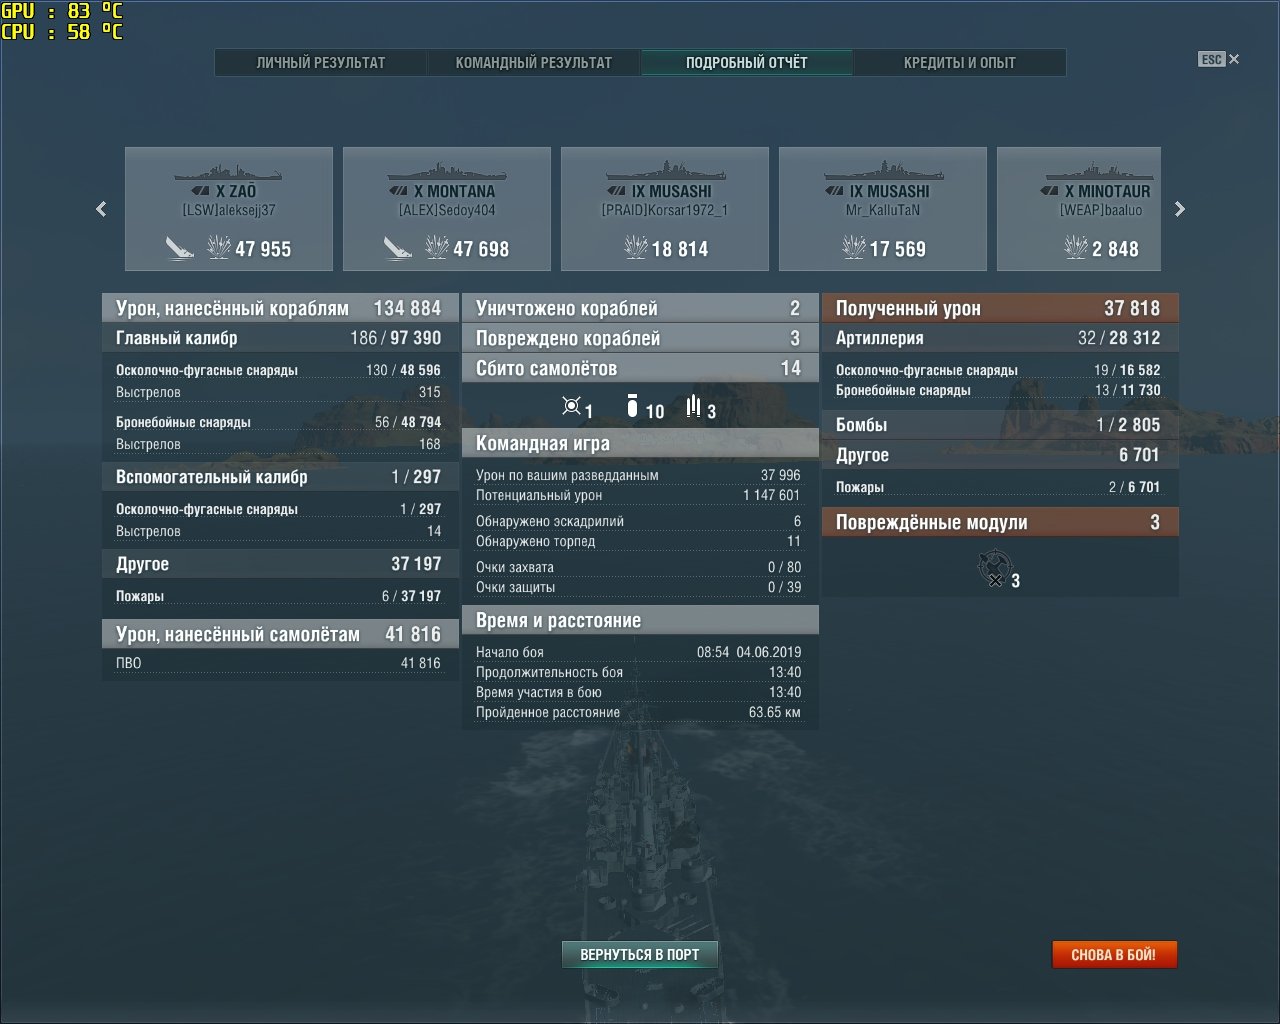Select the Korsar1972_1 MUSASHI card
The height and width of the screenshot is (1024, 1280).
point(665,209)
